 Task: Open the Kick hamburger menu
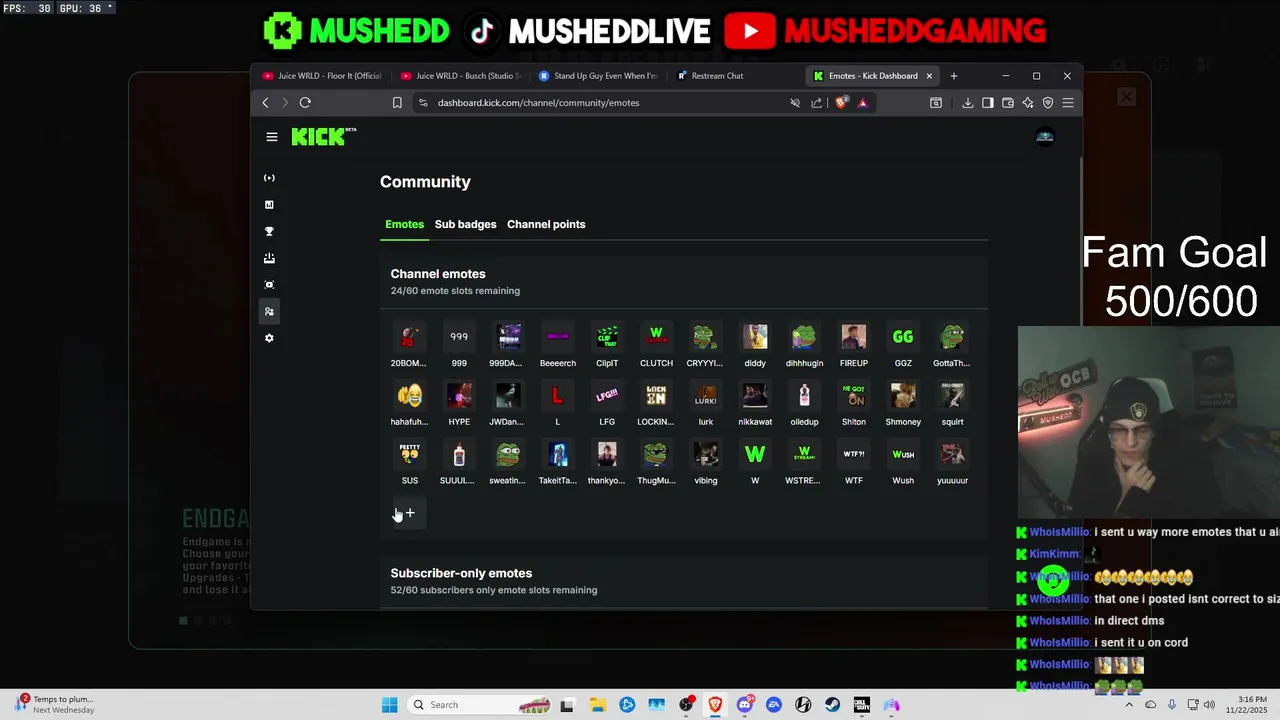click(x=272, y=137)
